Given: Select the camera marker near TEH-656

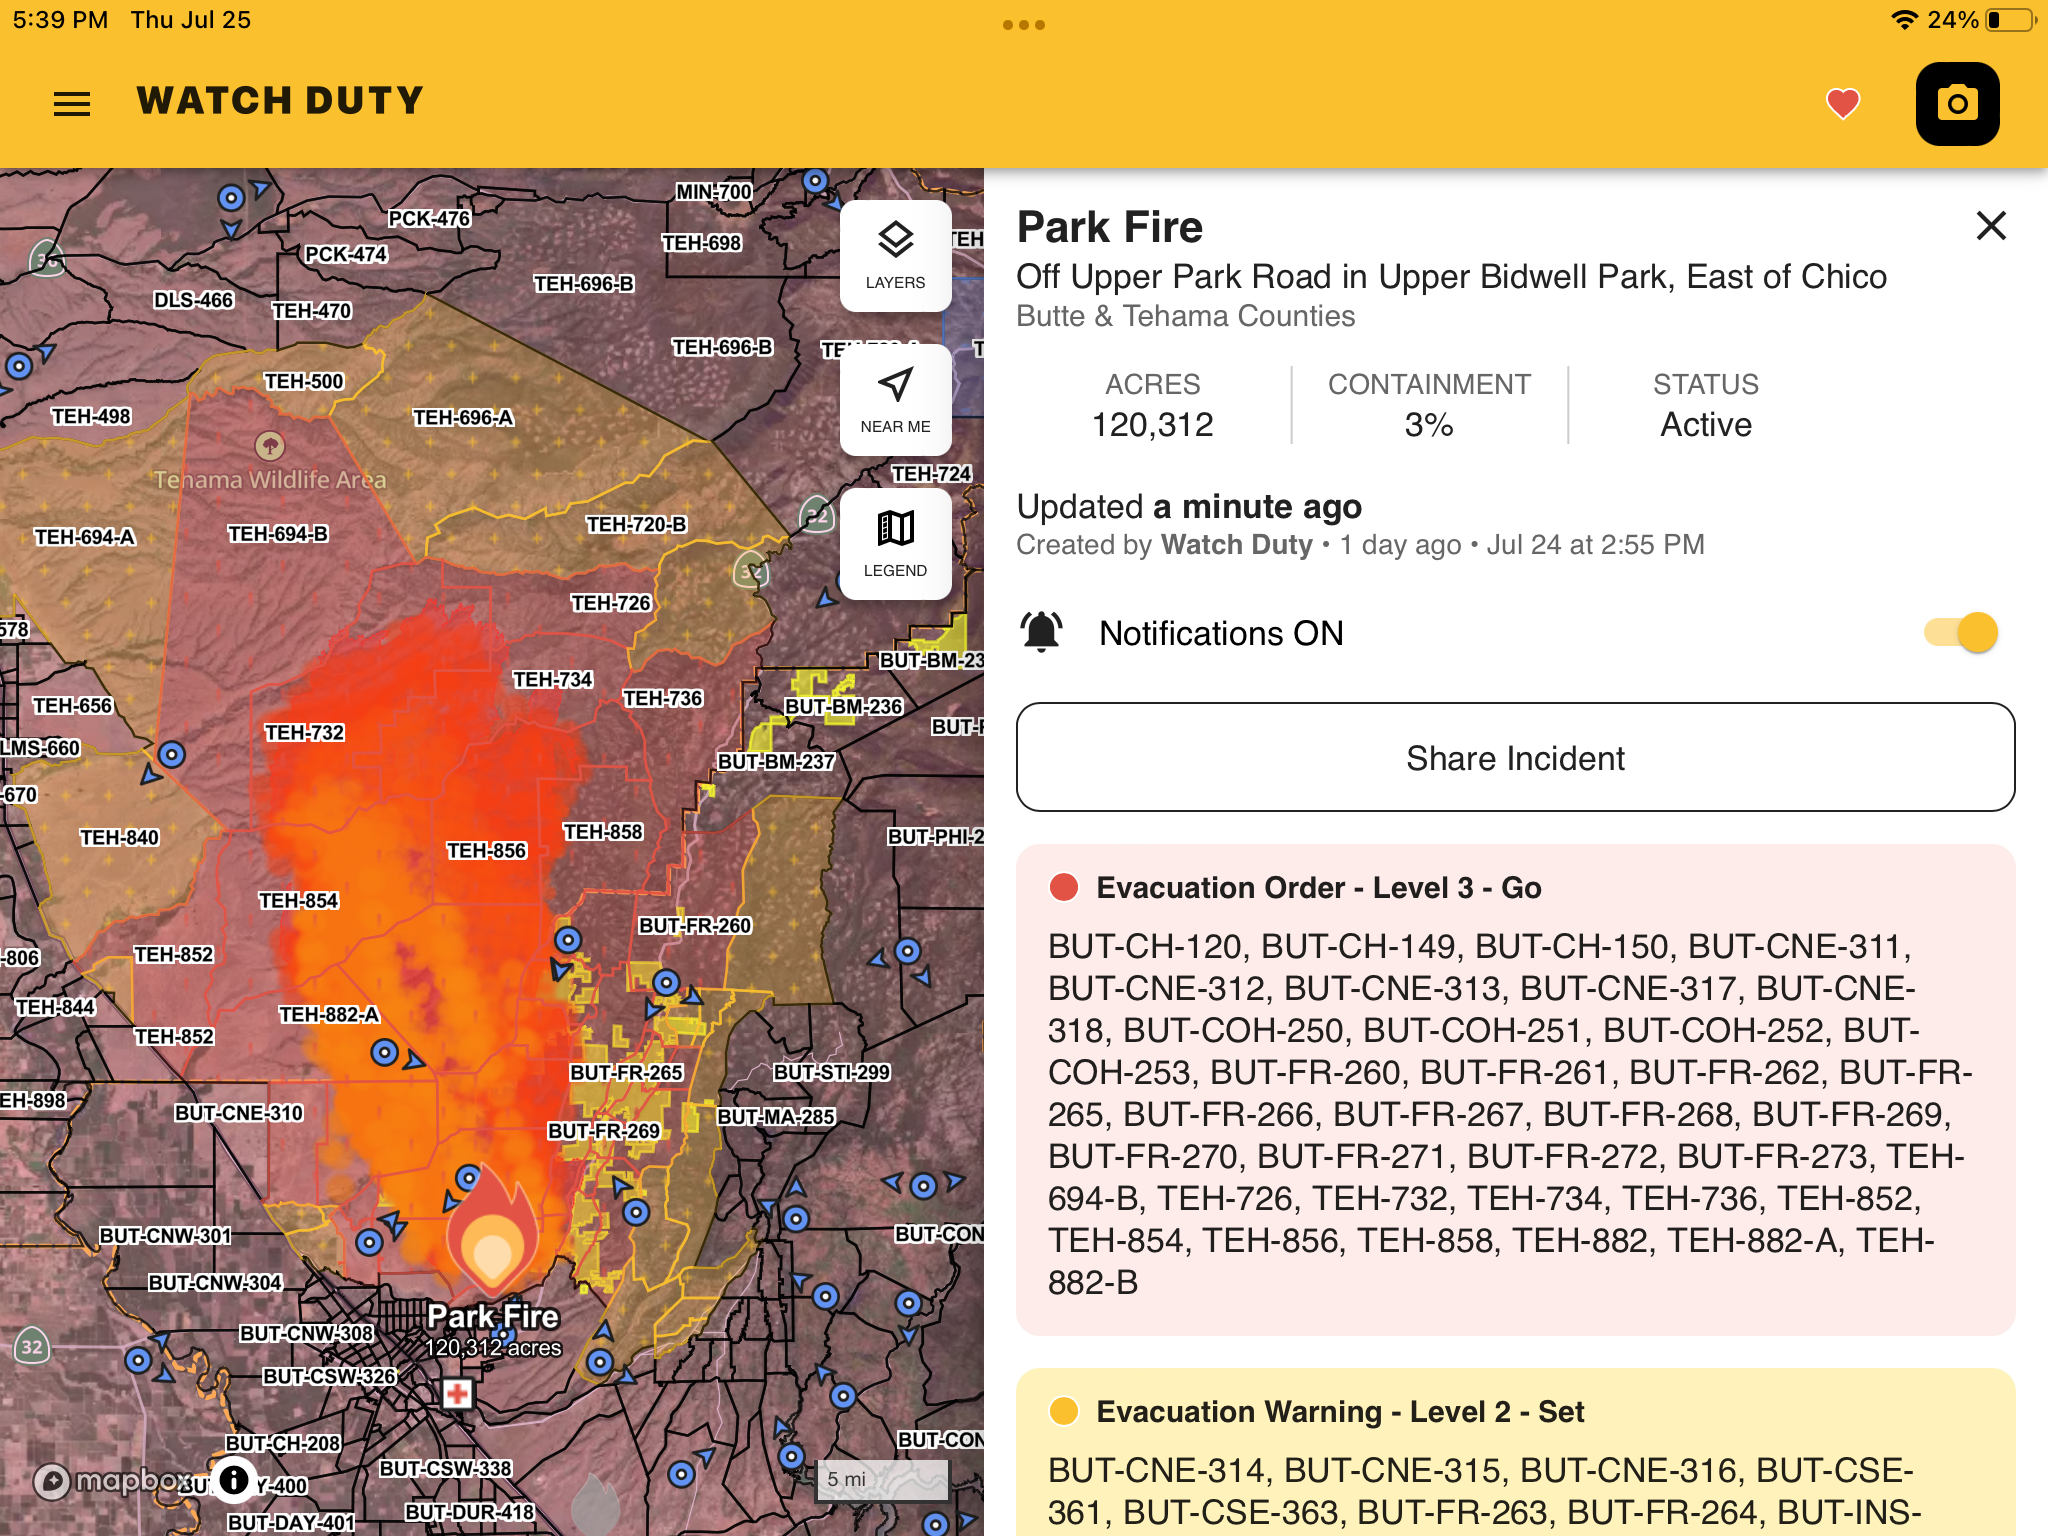Looking at the screenshot, I should (x=172, y=754).
